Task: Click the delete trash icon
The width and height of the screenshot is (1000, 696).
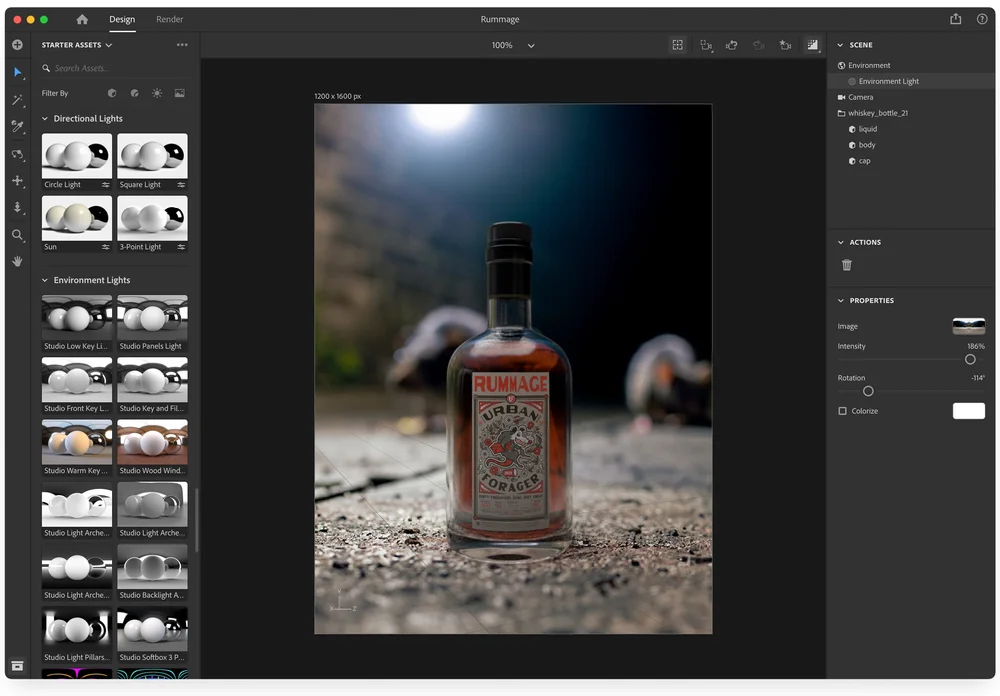Action: click(846, 265)
